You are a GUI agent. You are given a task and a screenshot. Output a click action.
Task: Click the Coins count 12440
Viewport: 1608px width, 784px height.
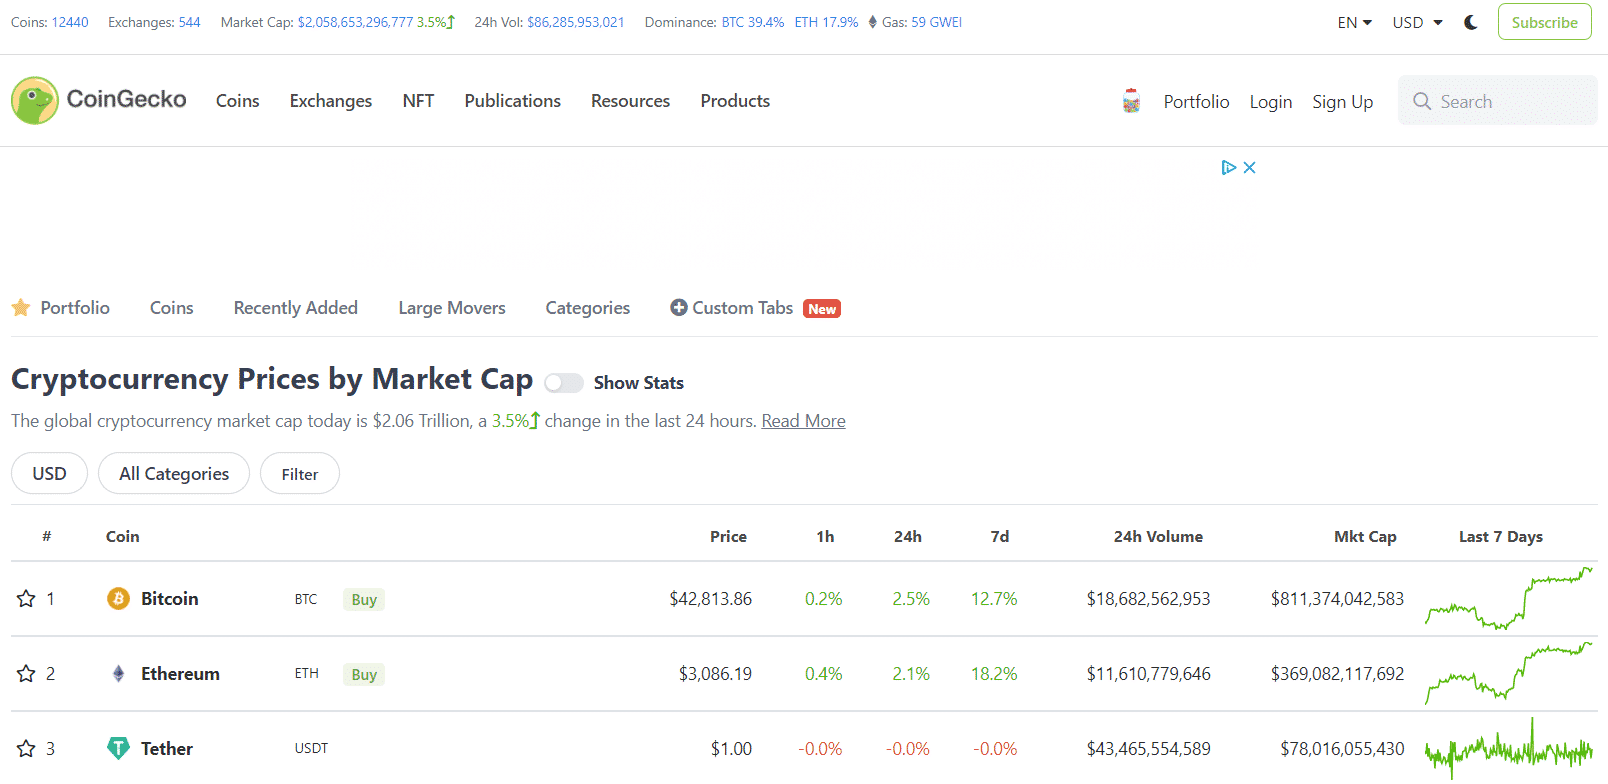coord(70,22)
